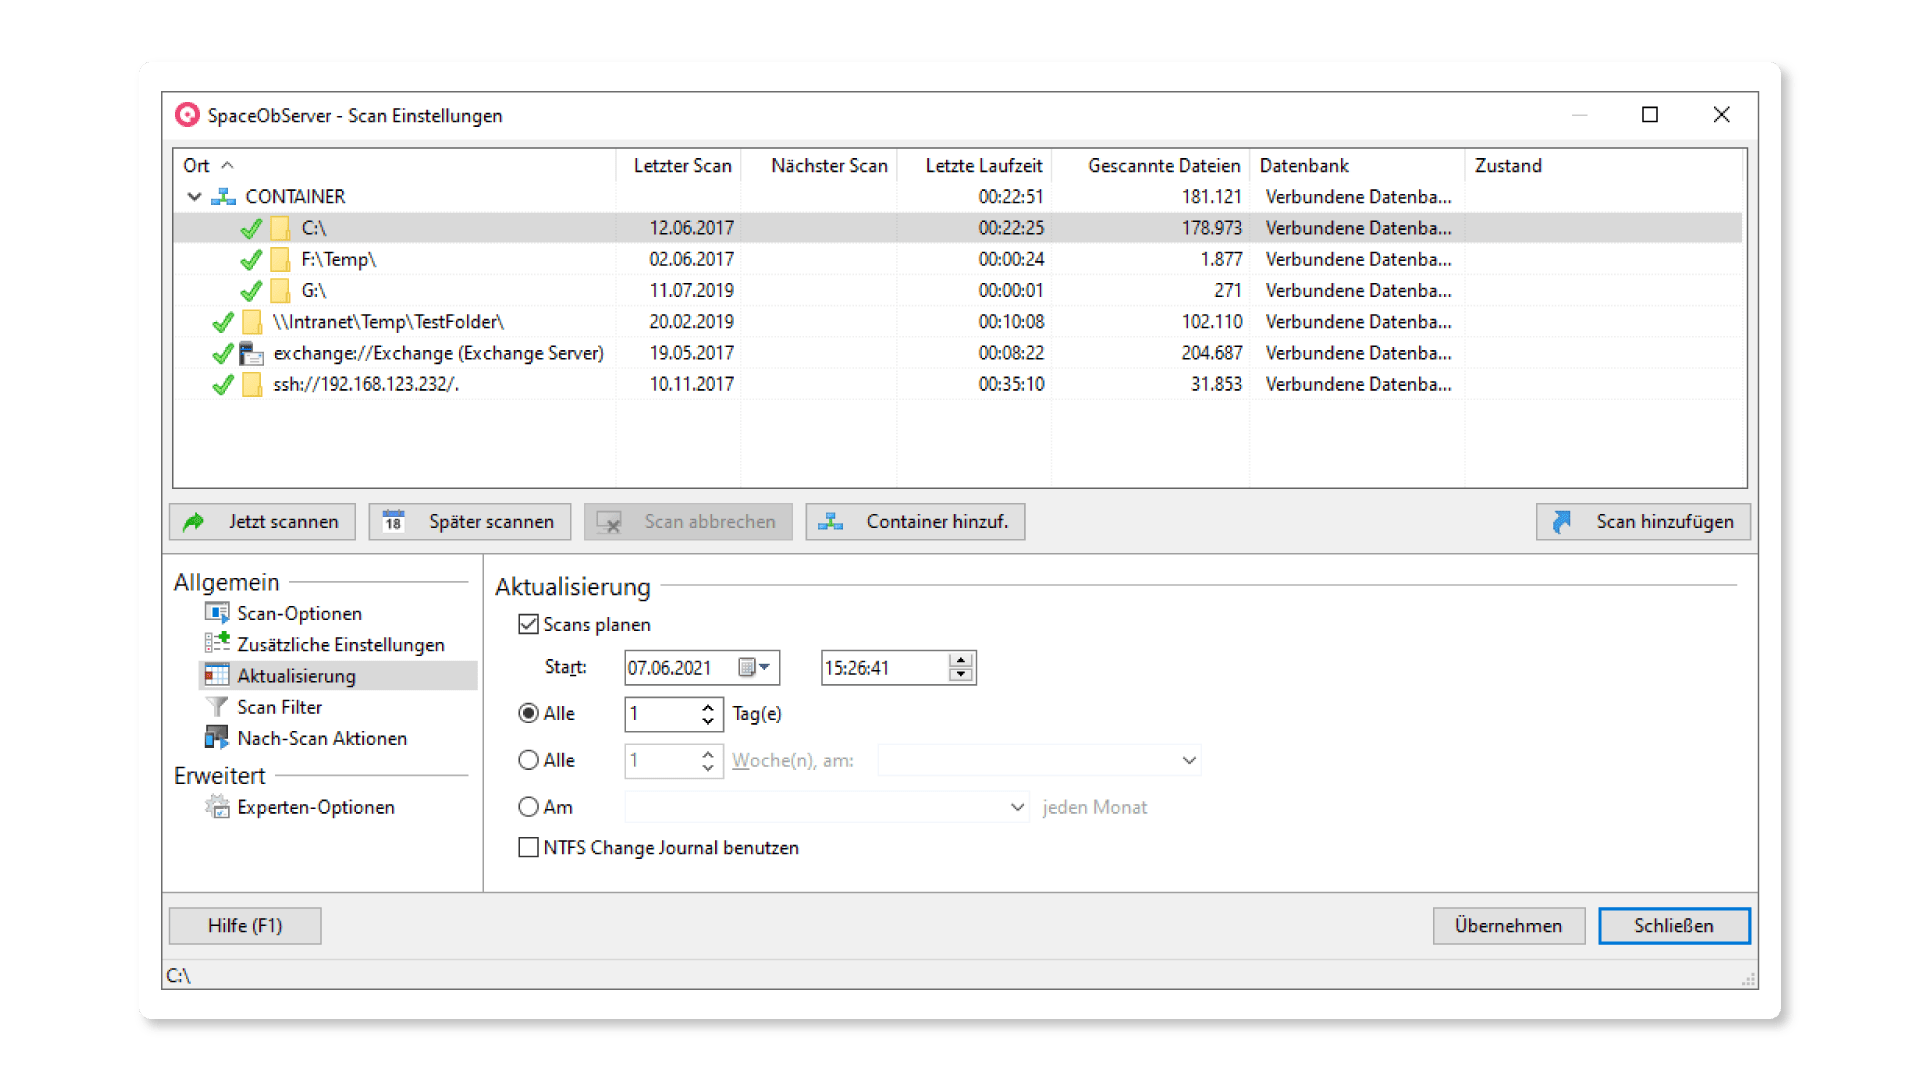Click the Jetzt scannen button
The image size is (1920, 1080).
[x=262, y=521]
